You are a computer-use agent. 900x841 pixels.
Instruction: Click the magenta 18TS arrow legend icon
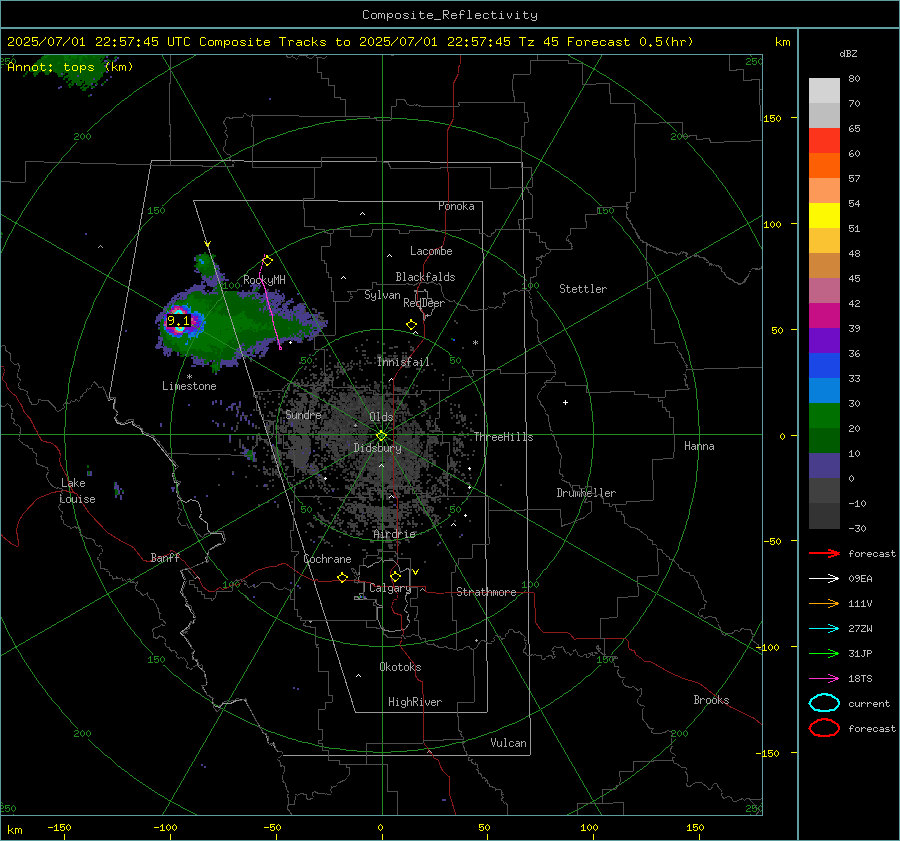coord(824,679)
